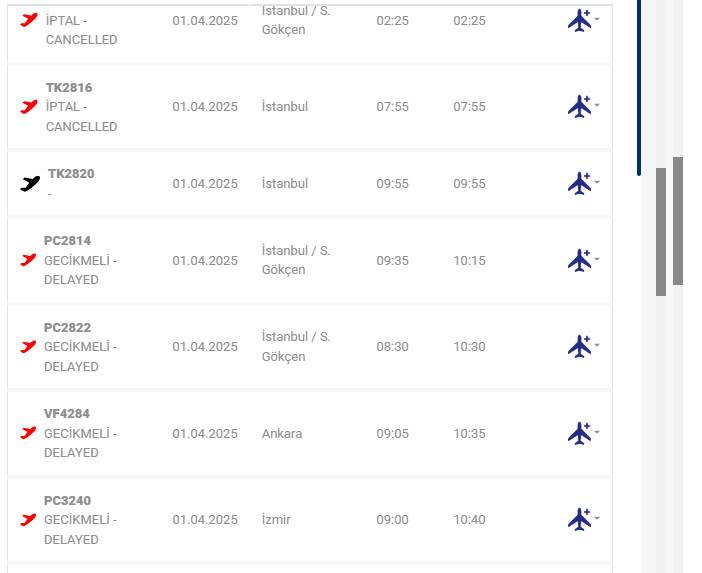Screen dimensions: 702x573
Task: Click the add-flight plane icon for PC3240
Action: [579, 519]
